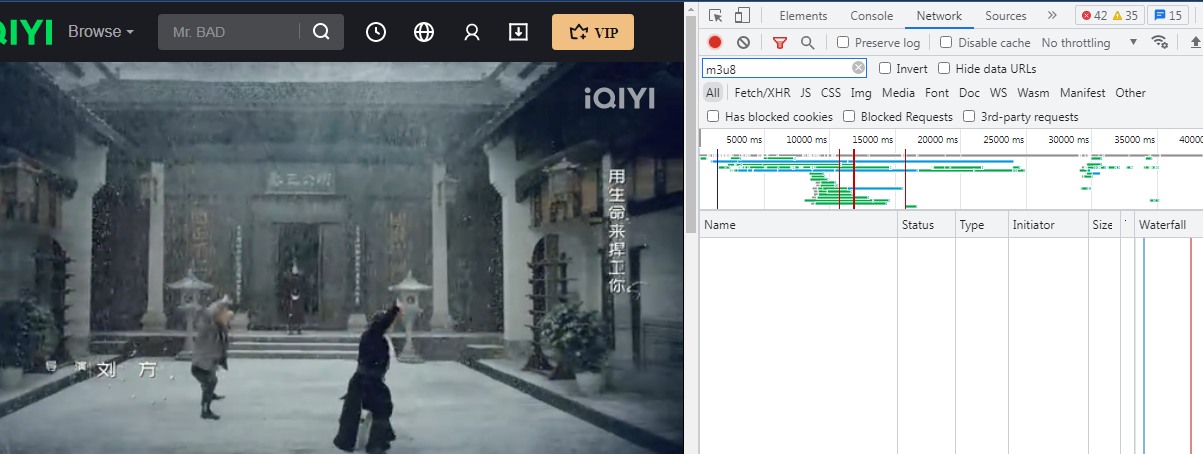
Task: Sort by Type column header
Action: point(981,225)
